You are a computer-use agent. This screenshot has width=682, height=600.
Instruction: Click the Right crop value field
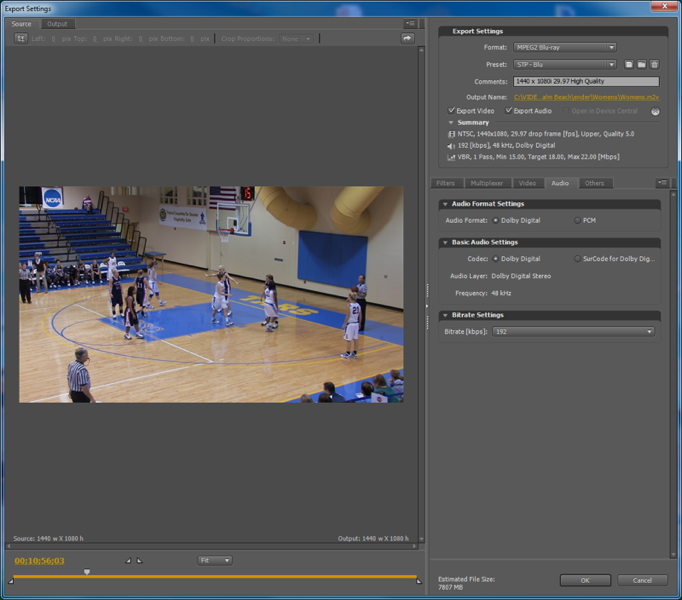[x=140, y=39]
